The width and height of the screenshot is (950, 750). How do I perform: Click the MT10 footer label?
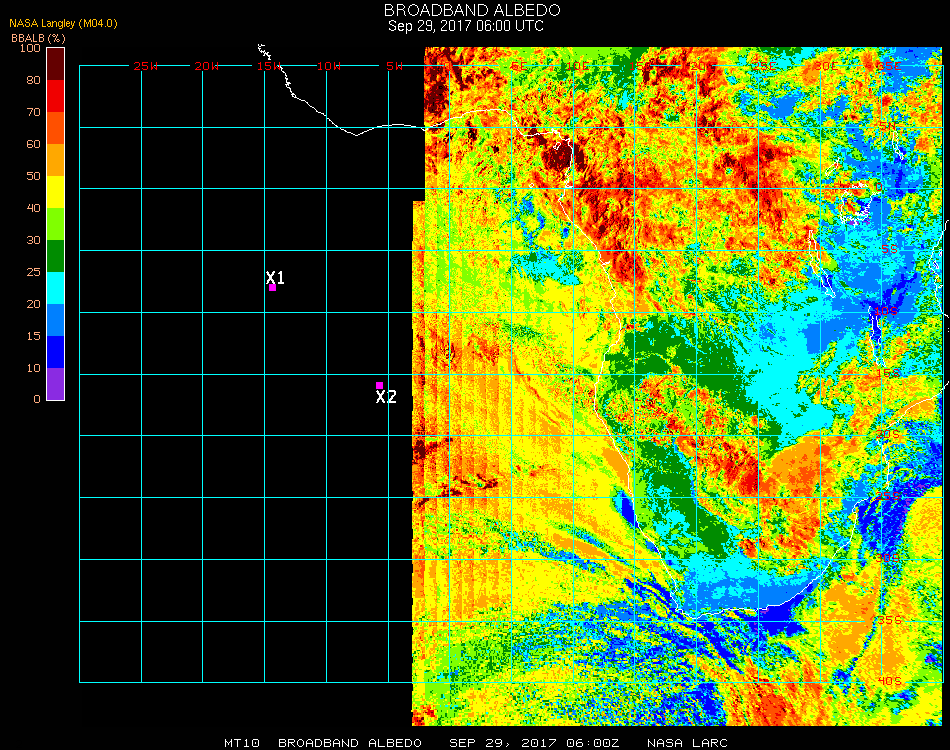tap(242, 743)
